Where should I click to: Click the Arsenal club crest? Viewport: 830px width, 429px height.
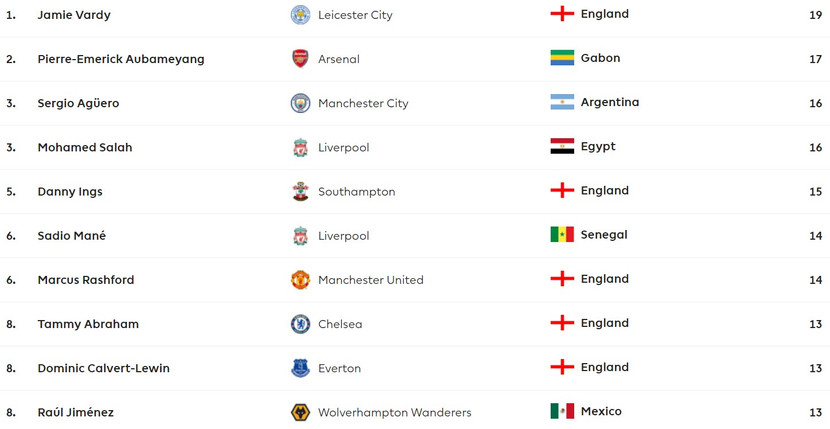pos(300,59)
